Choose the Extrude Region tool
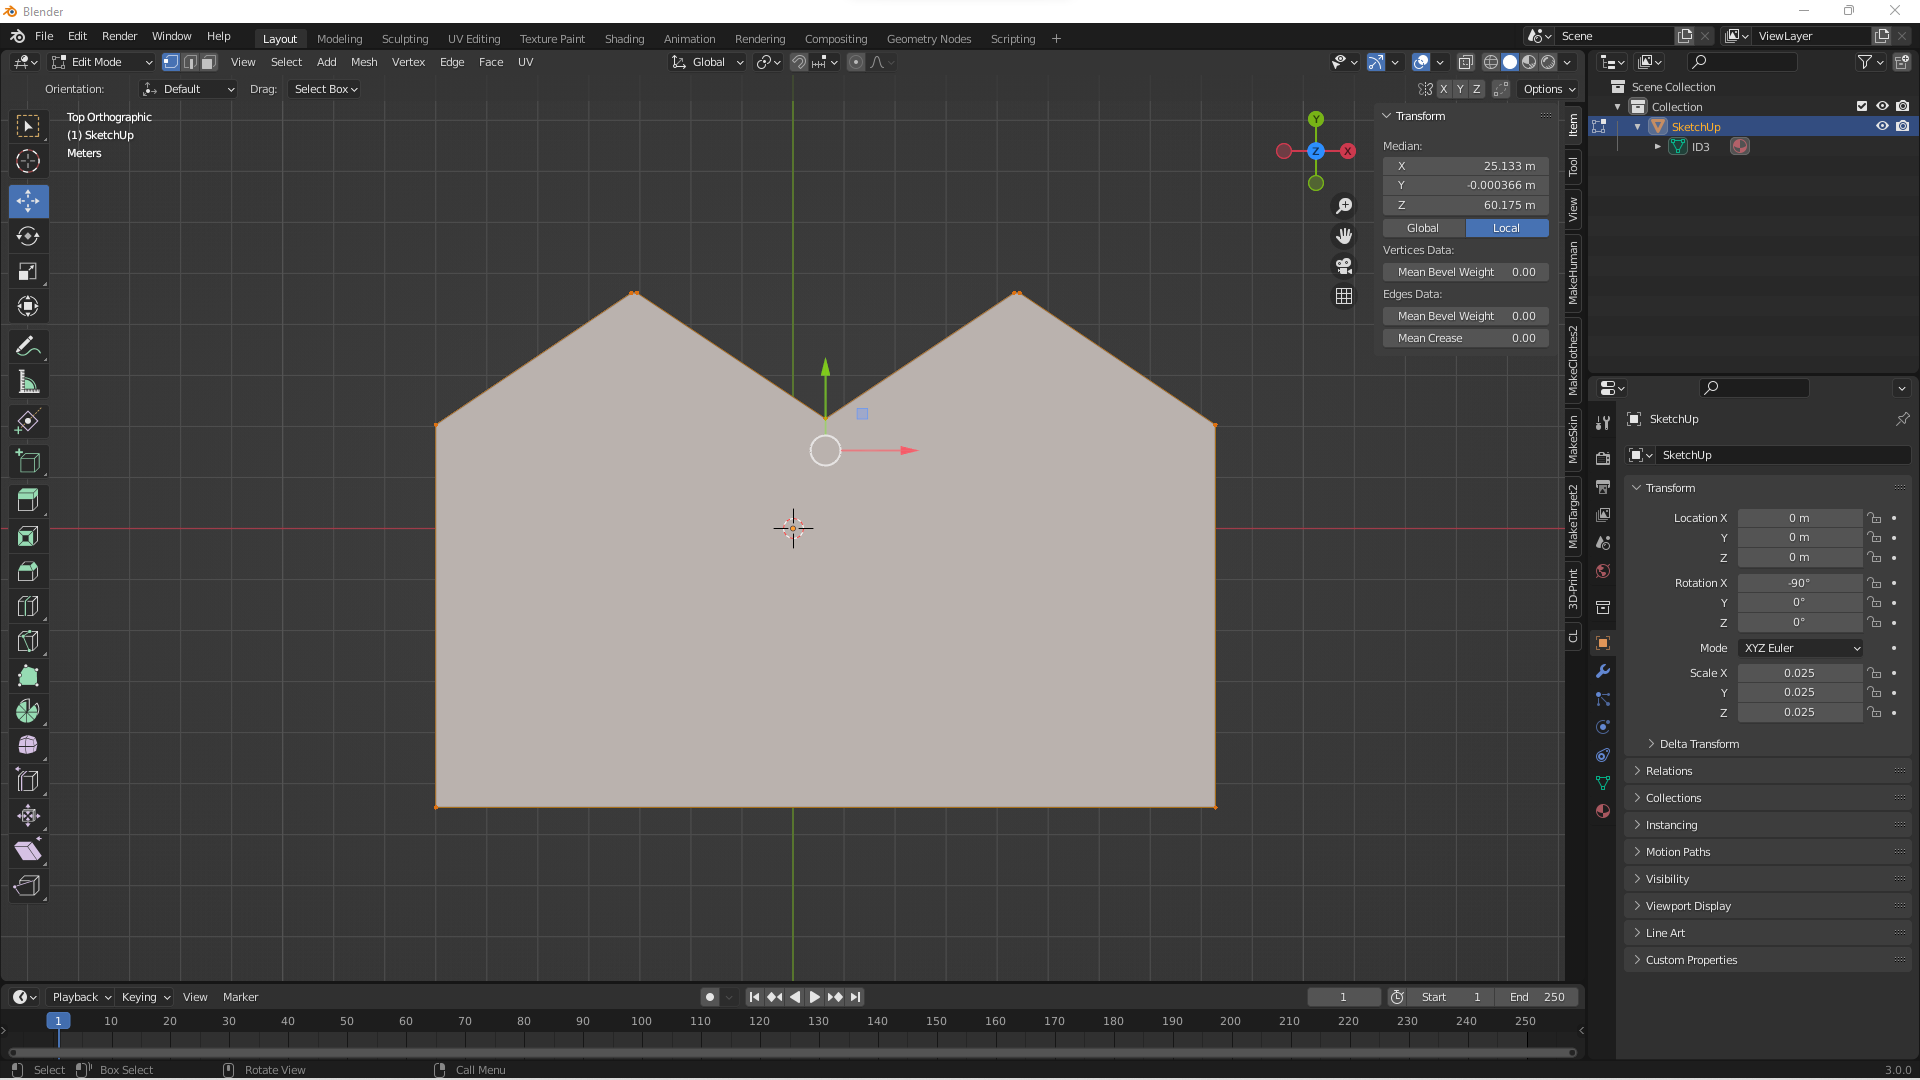This screenshot has height=1080, width=1920. tap(28, 500)
